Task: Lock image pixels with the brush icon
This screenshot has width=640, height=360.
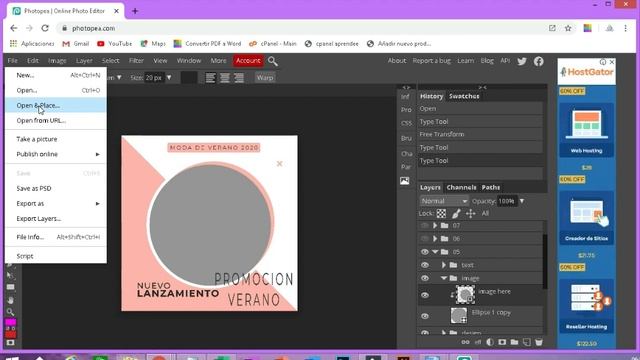Action: click(456, 213)
